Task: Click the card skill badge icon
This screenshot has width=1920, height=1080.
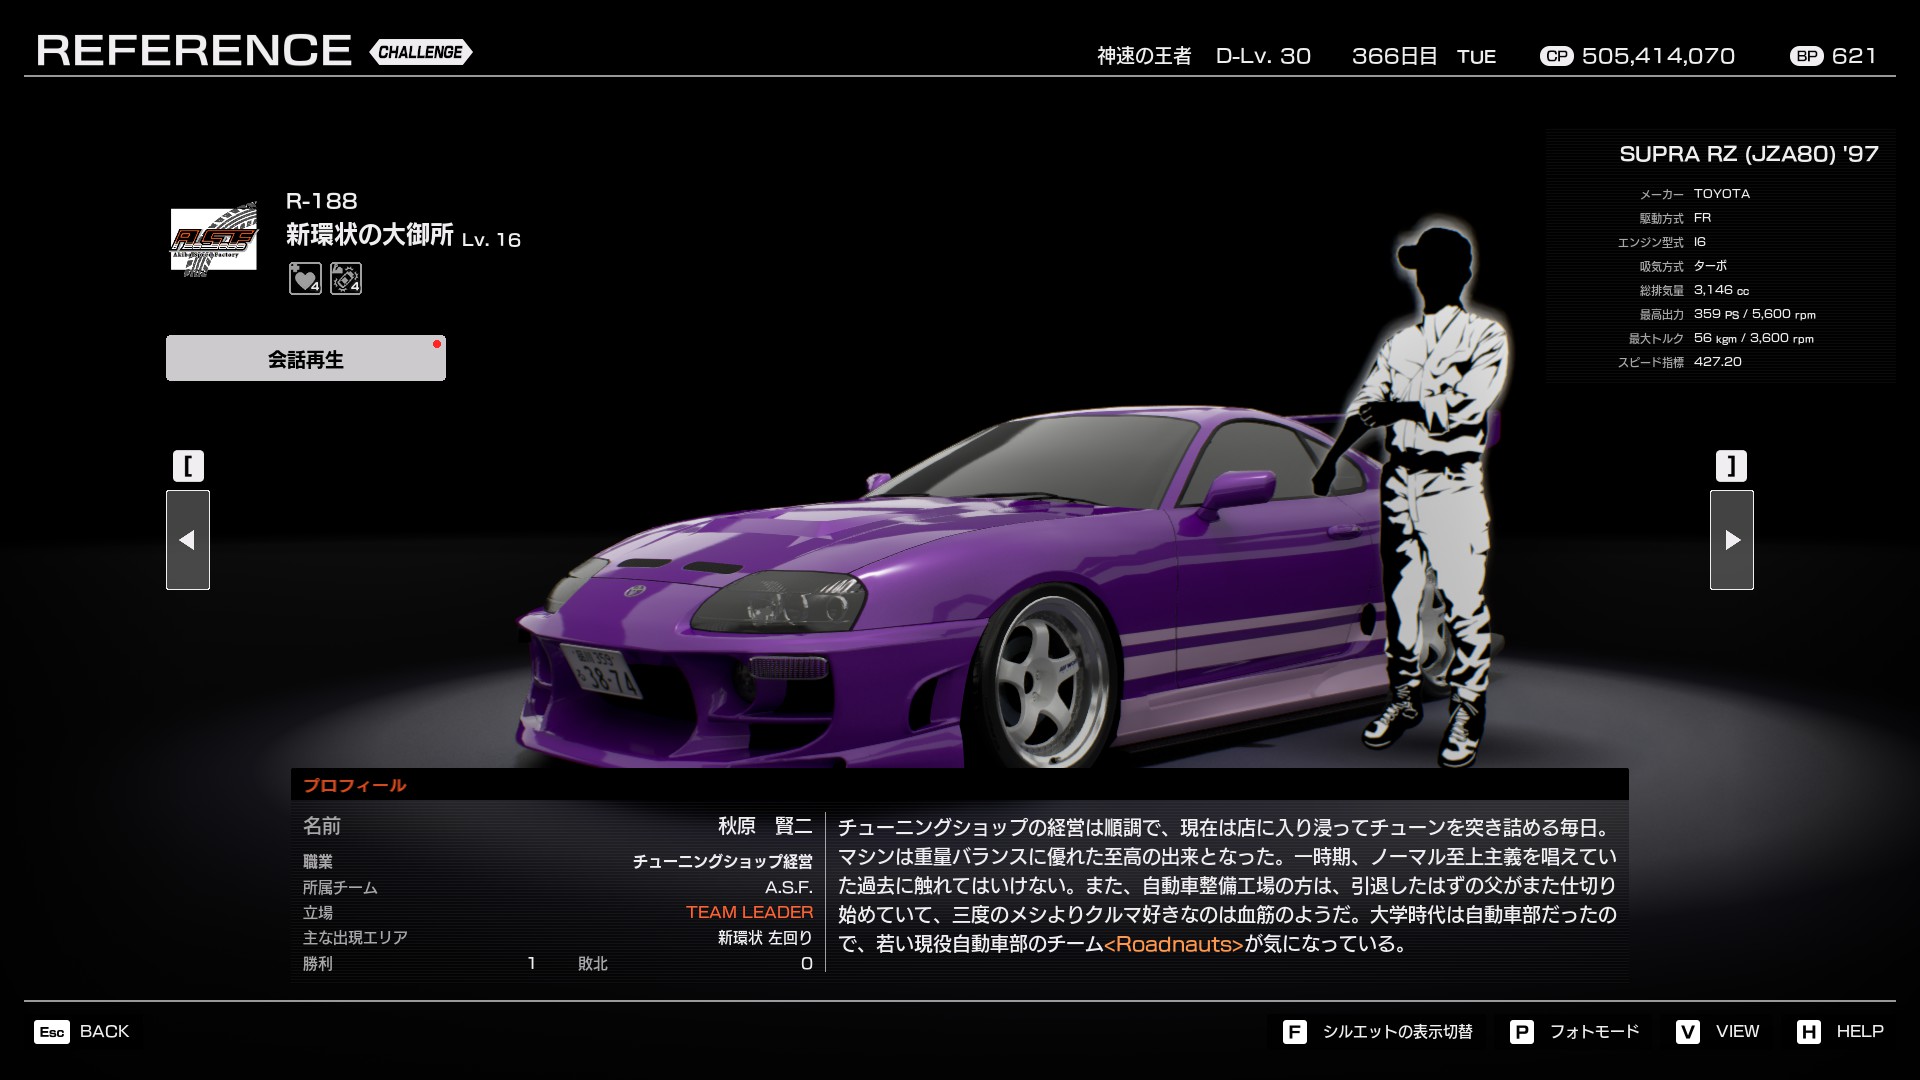Action: pos(345,279)
